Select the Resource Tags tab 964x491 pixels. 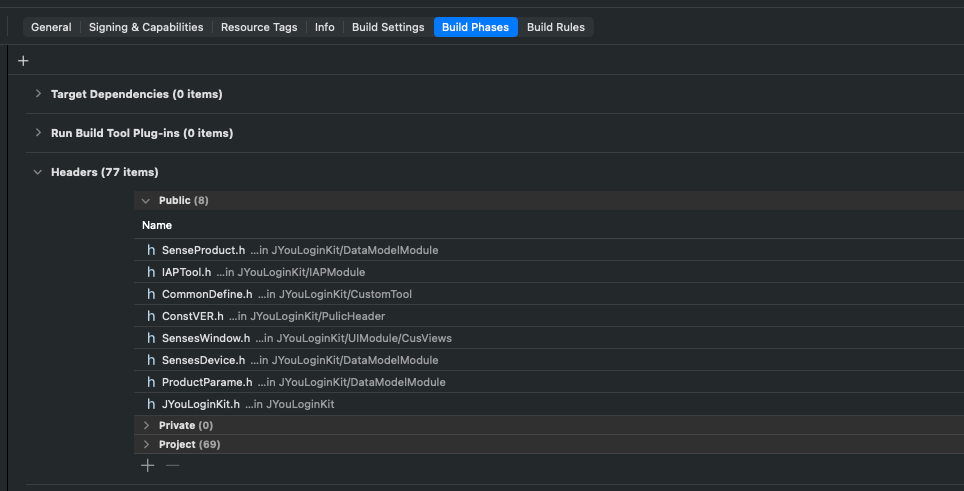pos(259,27)
